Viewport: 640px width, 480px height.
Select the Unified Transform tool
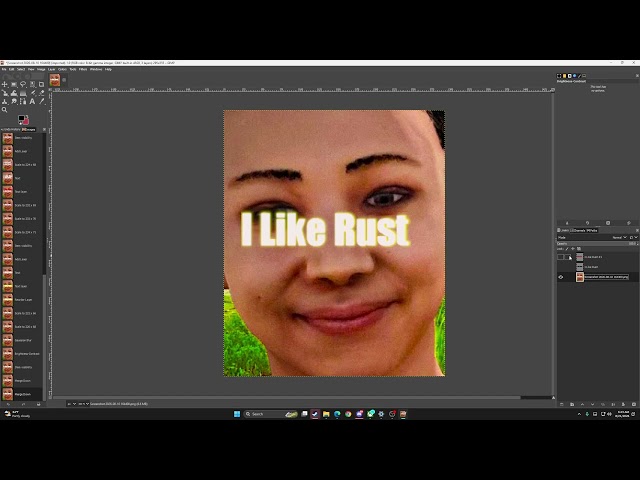pos(5,93)
